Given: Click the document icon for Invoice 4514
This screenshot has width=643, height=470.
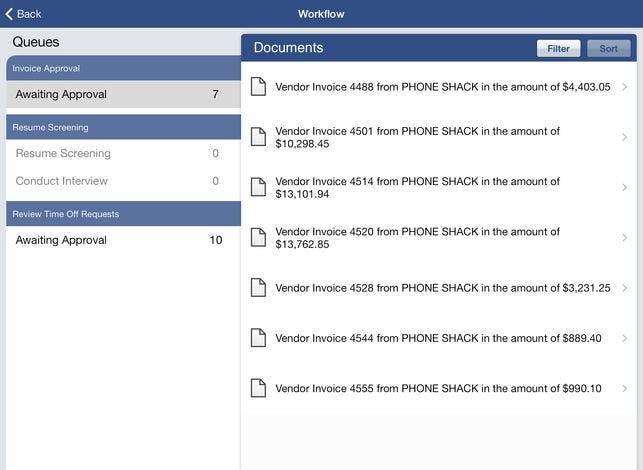Looking at the screenshot, I should tap(258, 187).
